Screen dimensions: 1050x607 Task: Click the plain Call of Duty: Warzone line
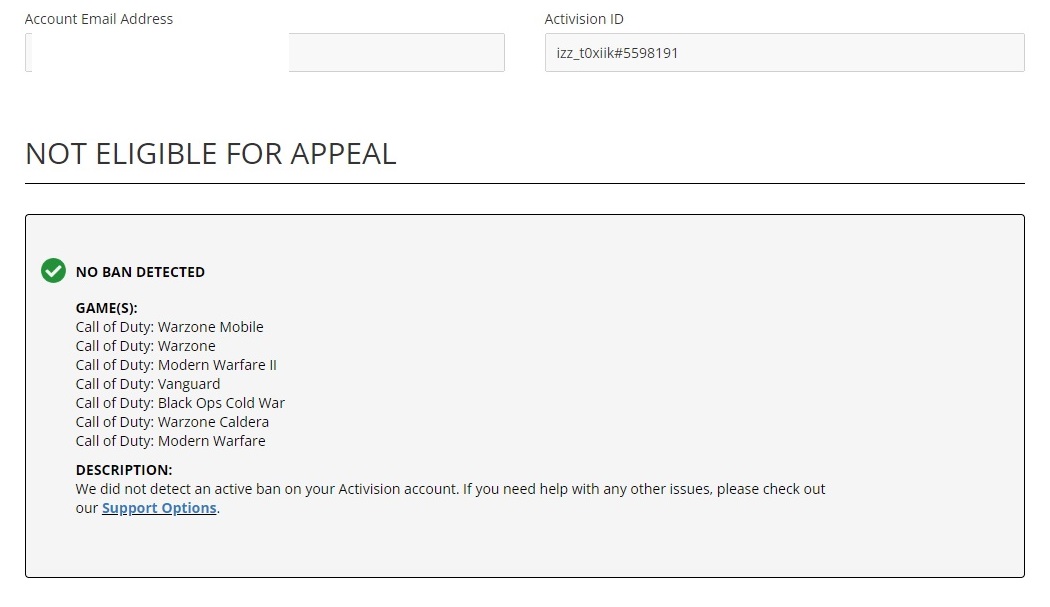pos(145,346)
